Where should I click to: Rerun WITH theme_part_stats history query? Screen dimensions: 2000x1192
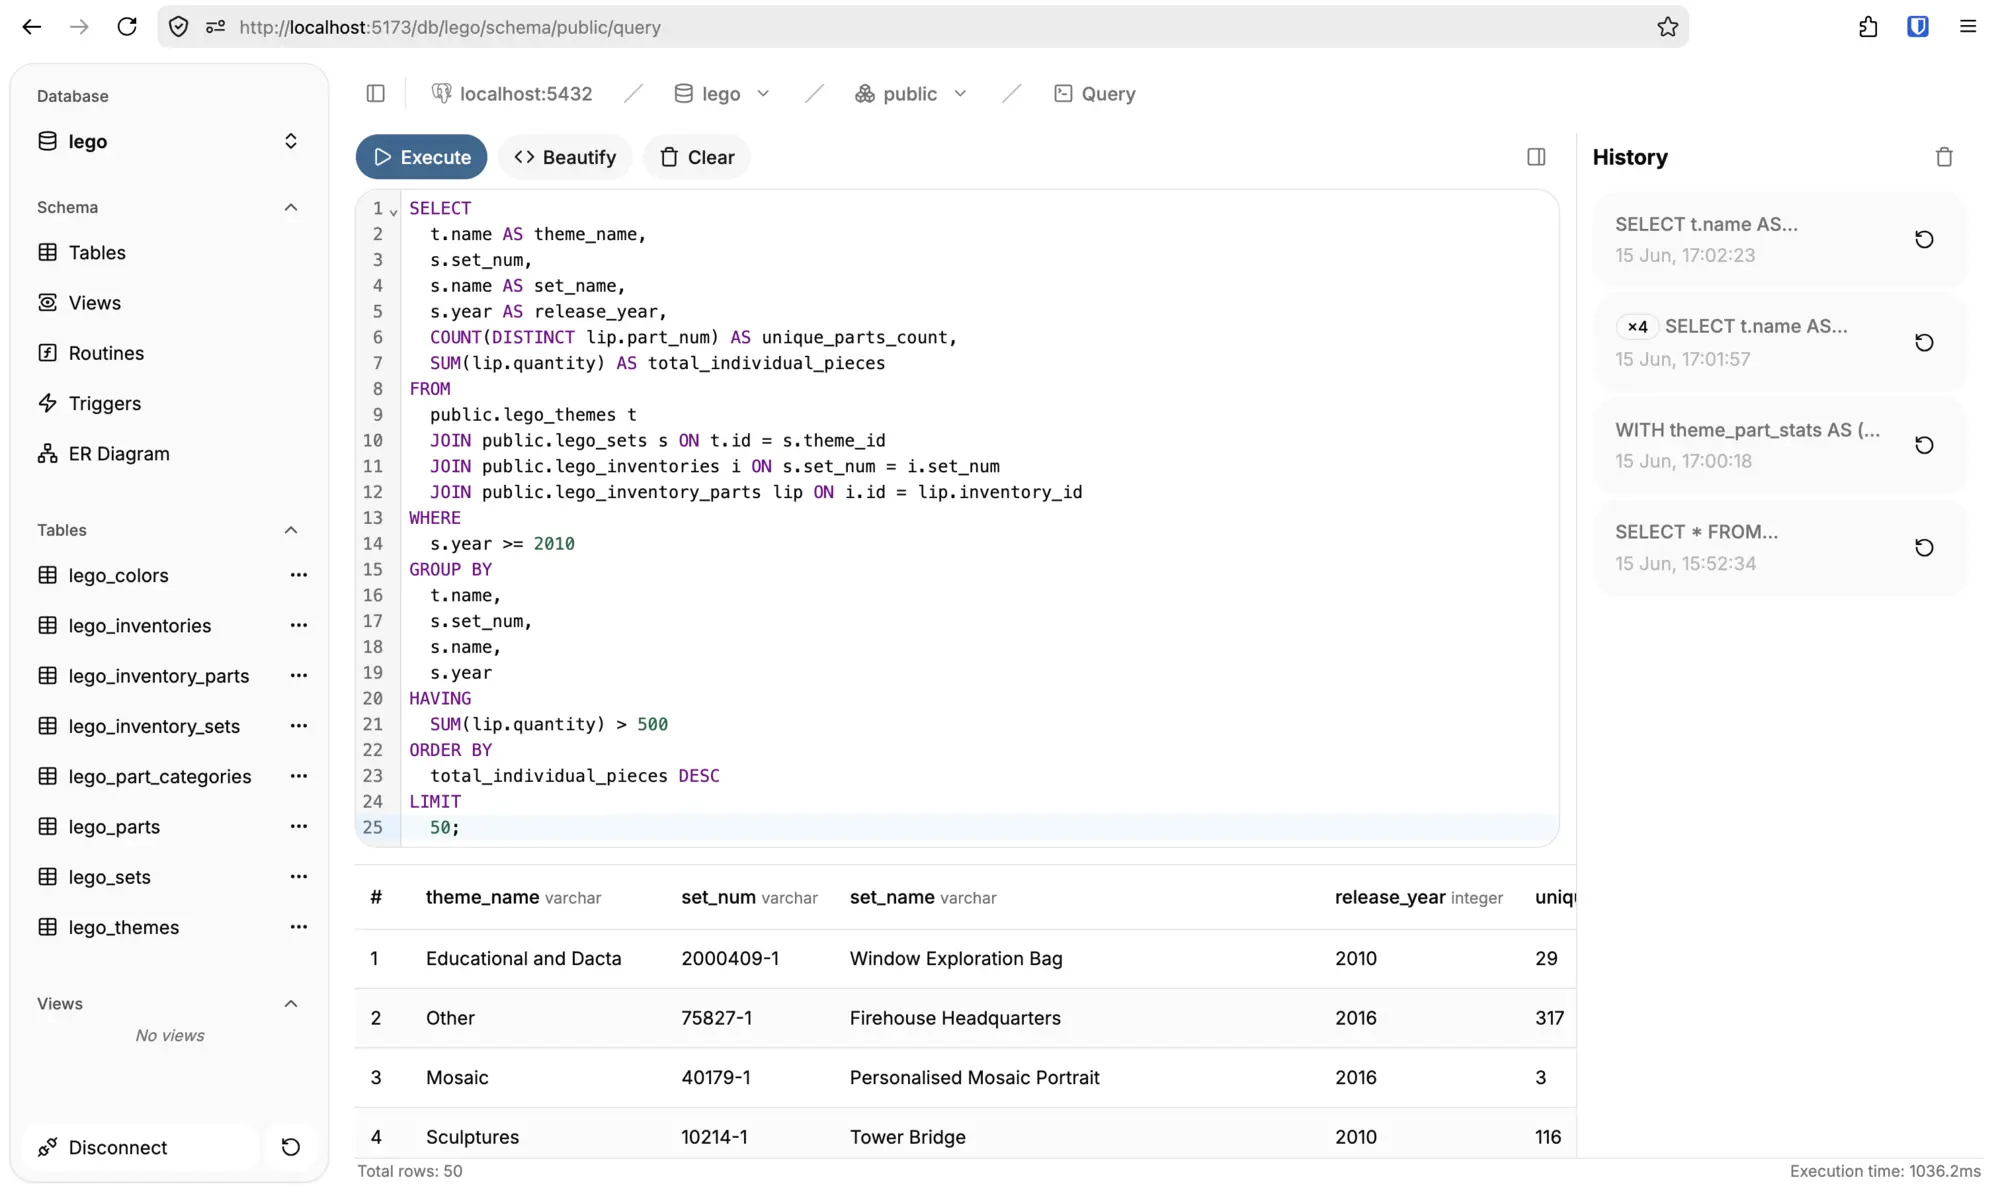click(1924, 445)
